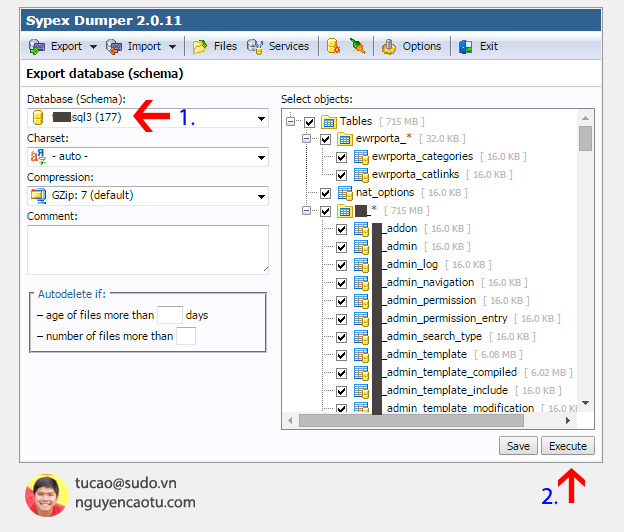Viewport: 624px width, 532px height.
Task: Click the _admin table icon
Action: click(x=361, y=247)
